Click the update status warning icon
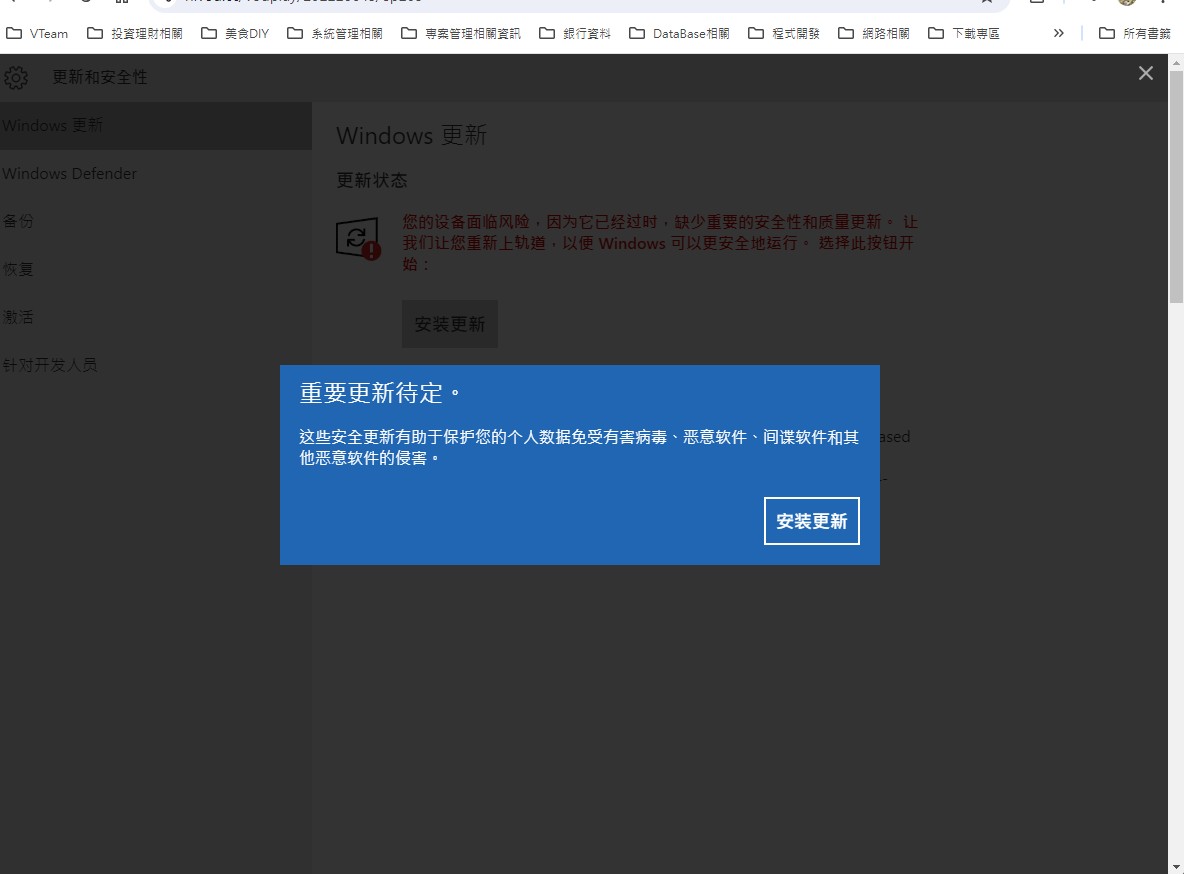The image size is (1184, 874). [x=358, y=239]
